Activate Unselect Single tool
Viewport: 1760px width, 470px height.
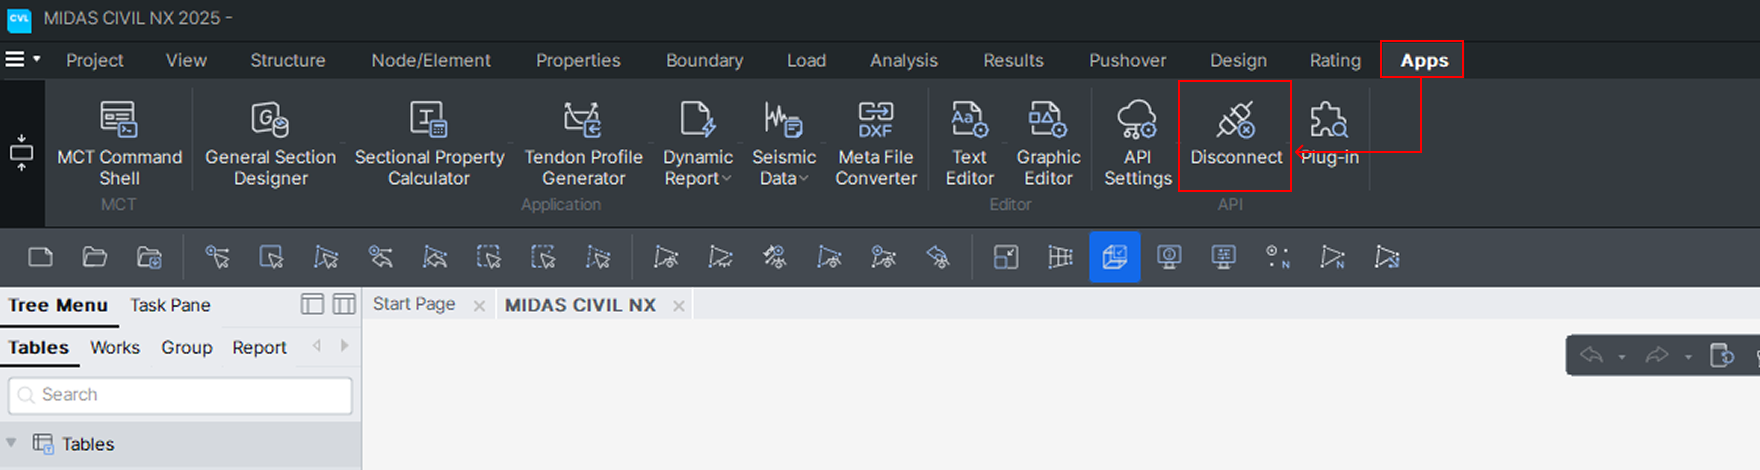click(x=380, y=257)
